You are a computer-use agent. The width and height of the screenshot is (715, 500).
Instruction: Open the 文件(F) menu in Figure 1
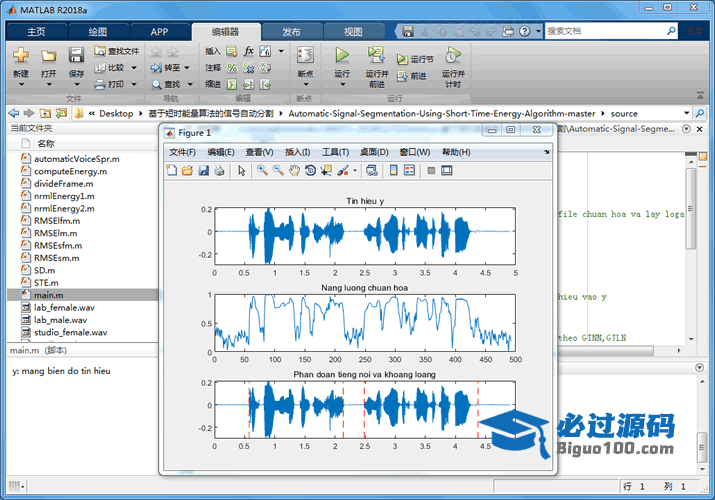point(182,152)
